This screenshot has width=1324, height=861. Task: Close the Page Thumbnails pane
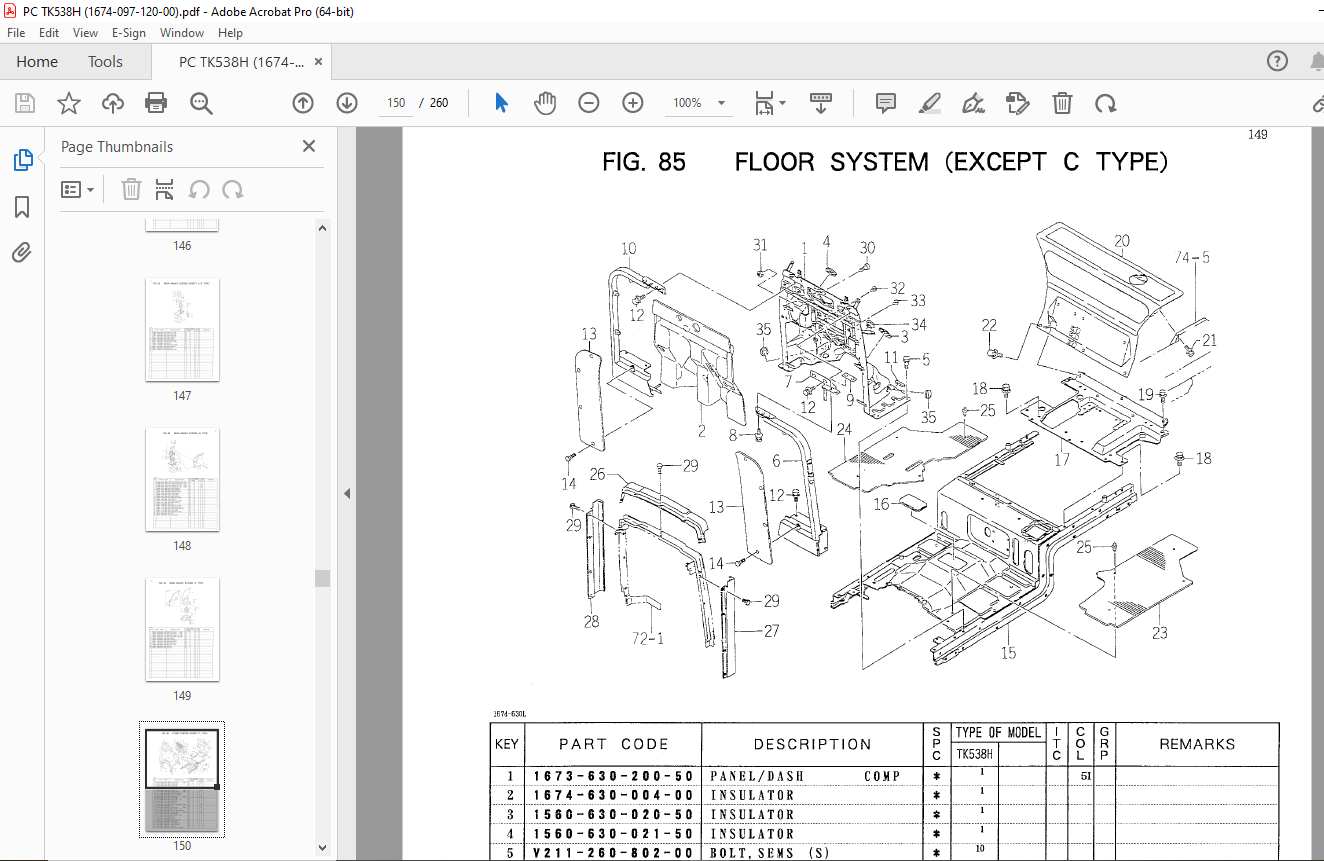[309, 146]
